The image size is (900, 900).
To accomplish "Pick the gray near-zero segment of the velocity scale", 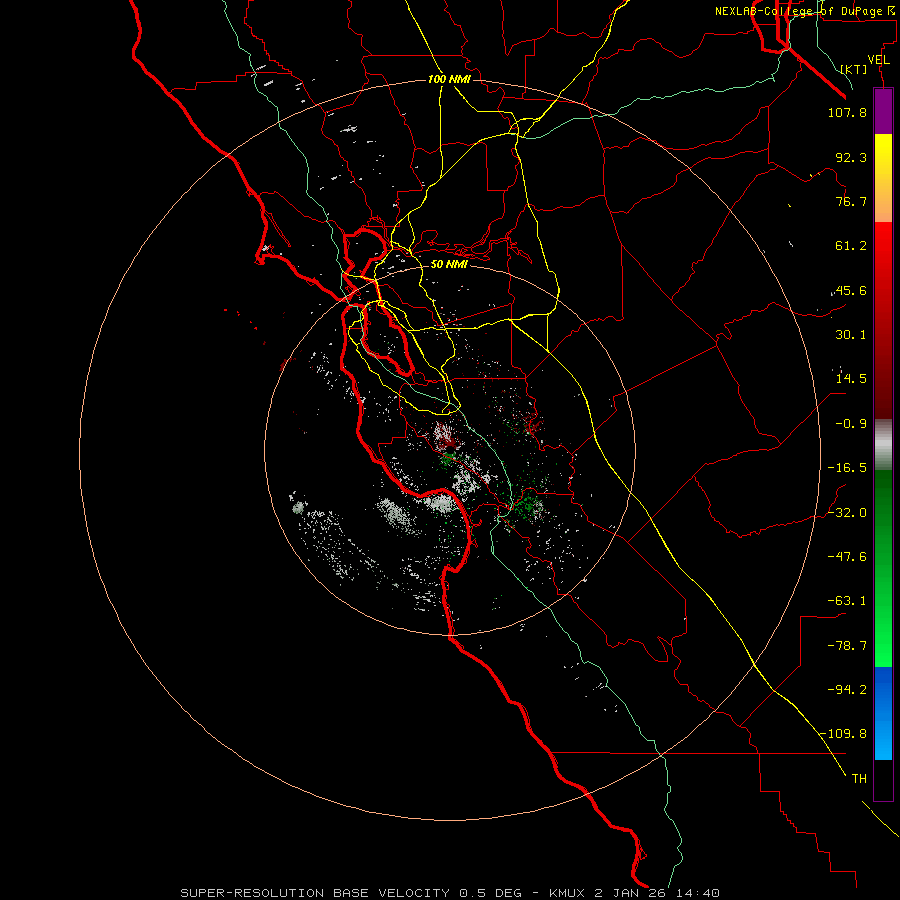I will pyautogui.click(x=883, y=444).
